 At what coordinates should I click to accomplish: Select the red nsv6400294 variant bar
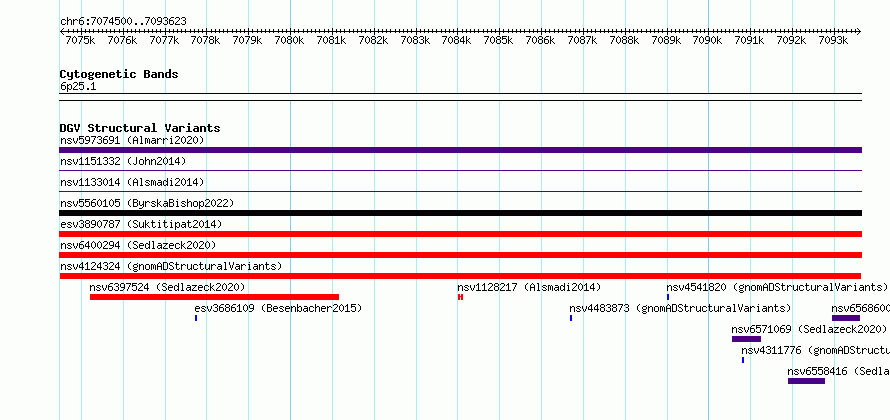tap(460, 255)
